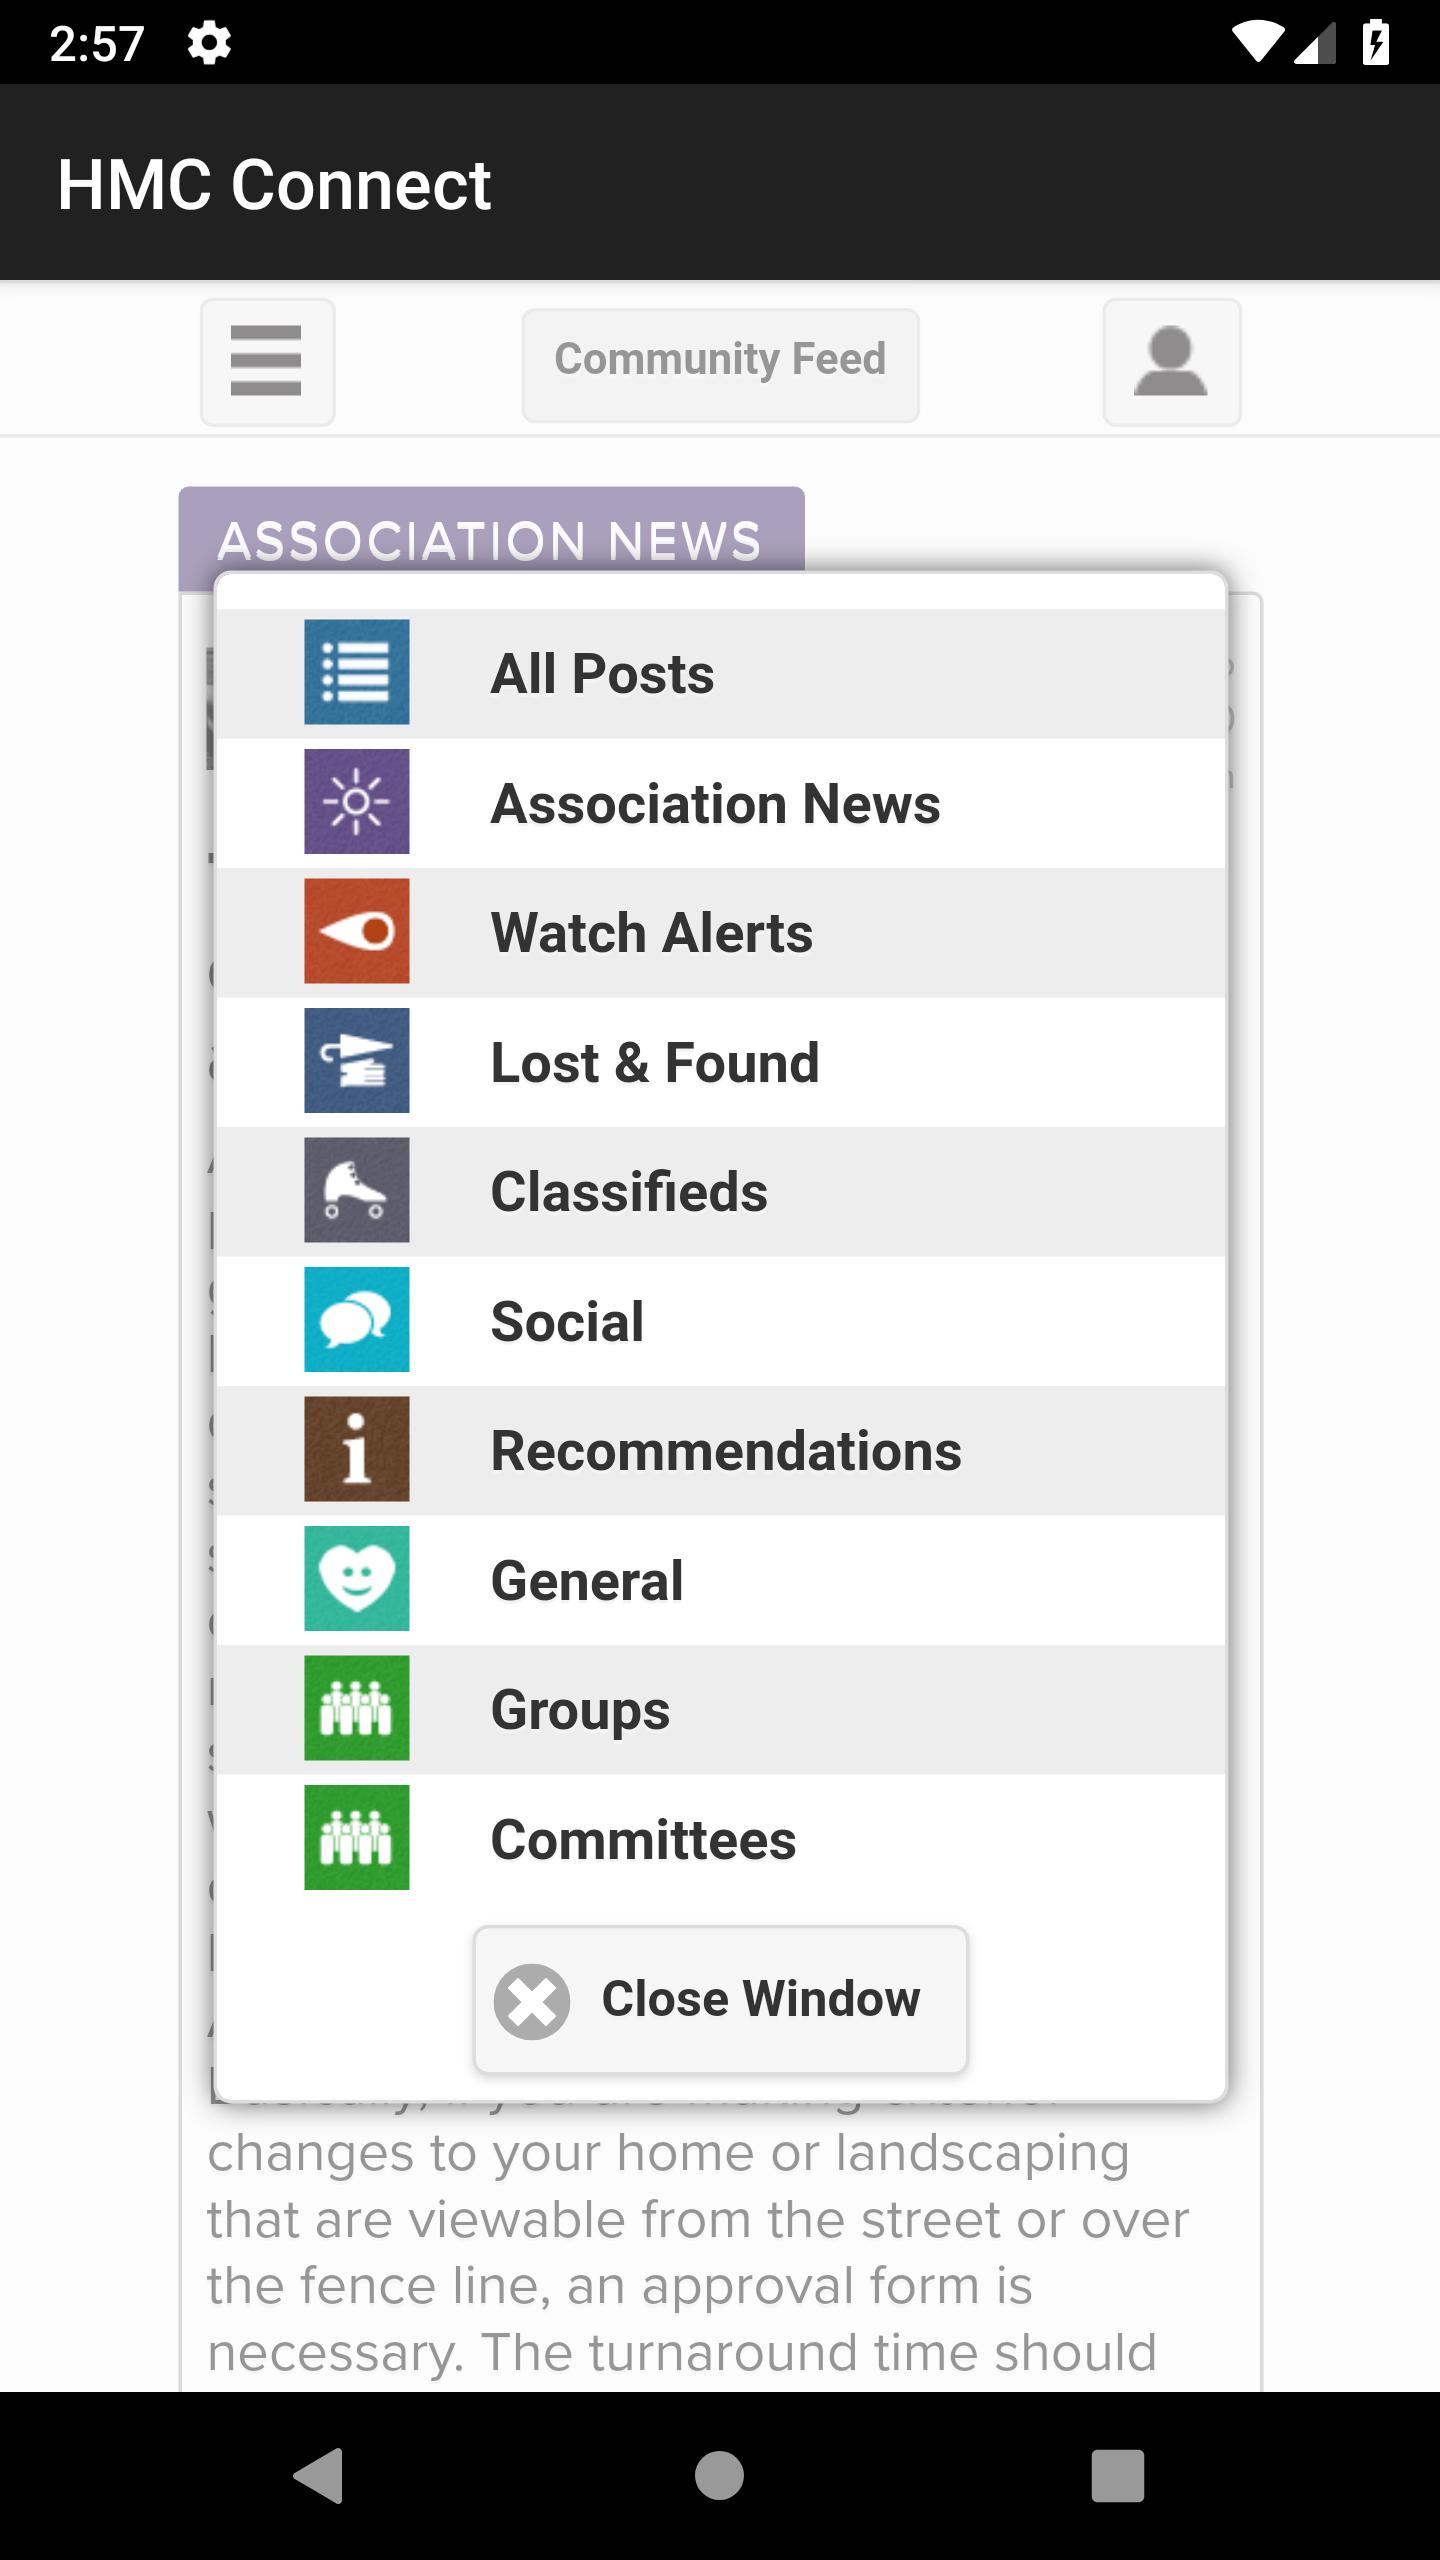Screen dimensions: 1440x2560
Task: Click the Social chat bubbles icon
Action: 357,1319
